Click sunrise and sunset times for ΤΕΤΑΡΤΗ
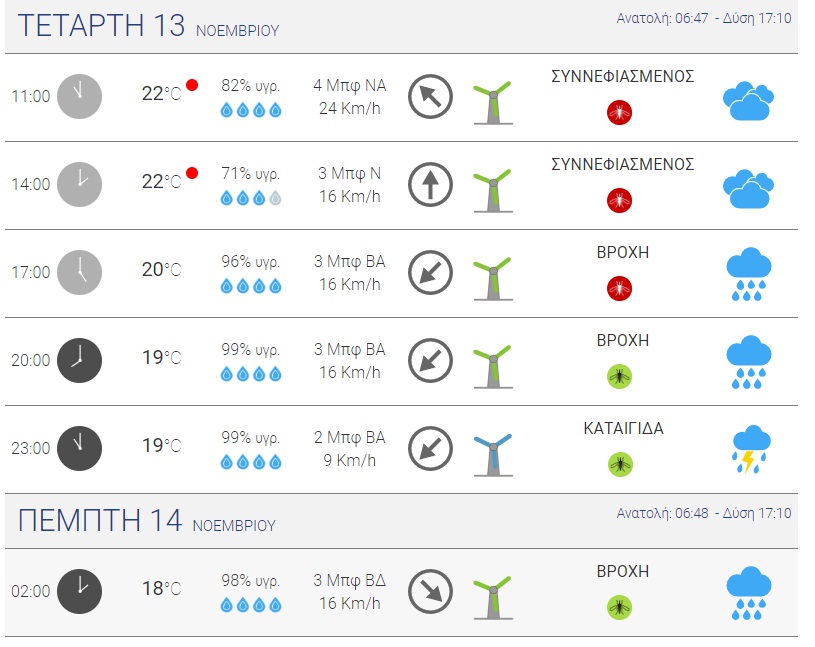Viewport: 815px width, 647px height. [x=703, y=19]
